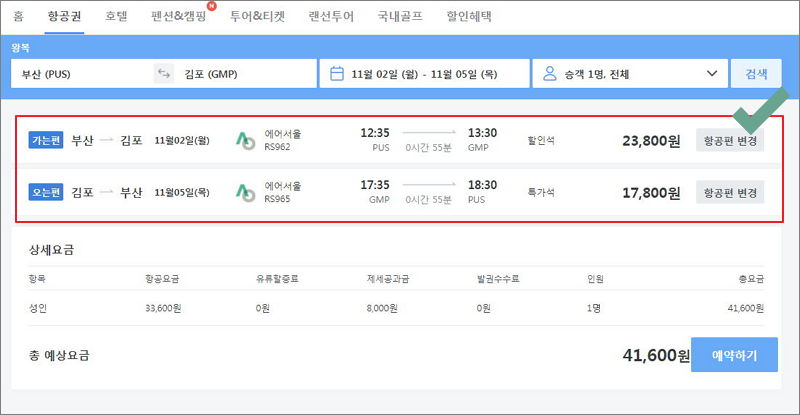Click the 총 예상요금 label
The width and height of the screenshot is (800, 415).
tap(59, 355)
